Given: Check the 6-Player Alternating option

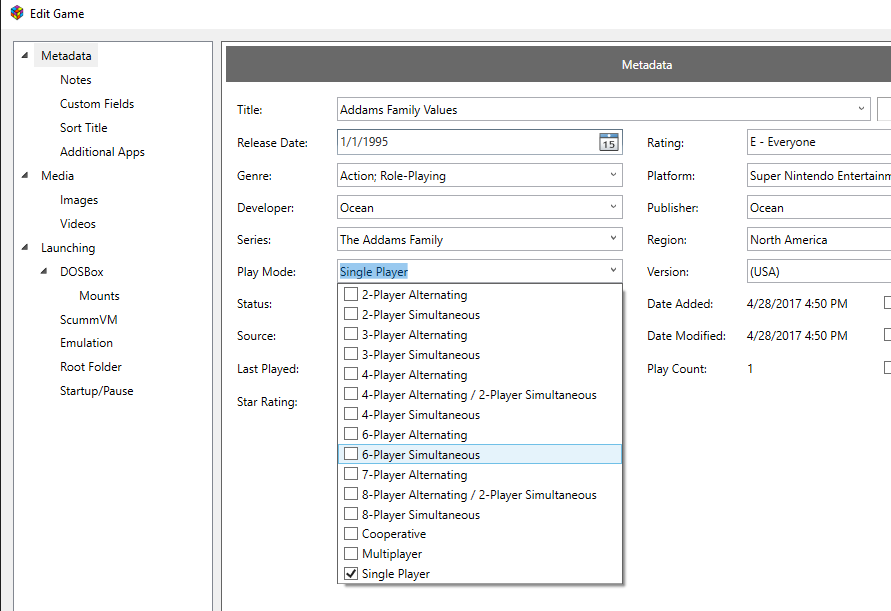Looking at the screenshot, I should click(x=351, y=434).
